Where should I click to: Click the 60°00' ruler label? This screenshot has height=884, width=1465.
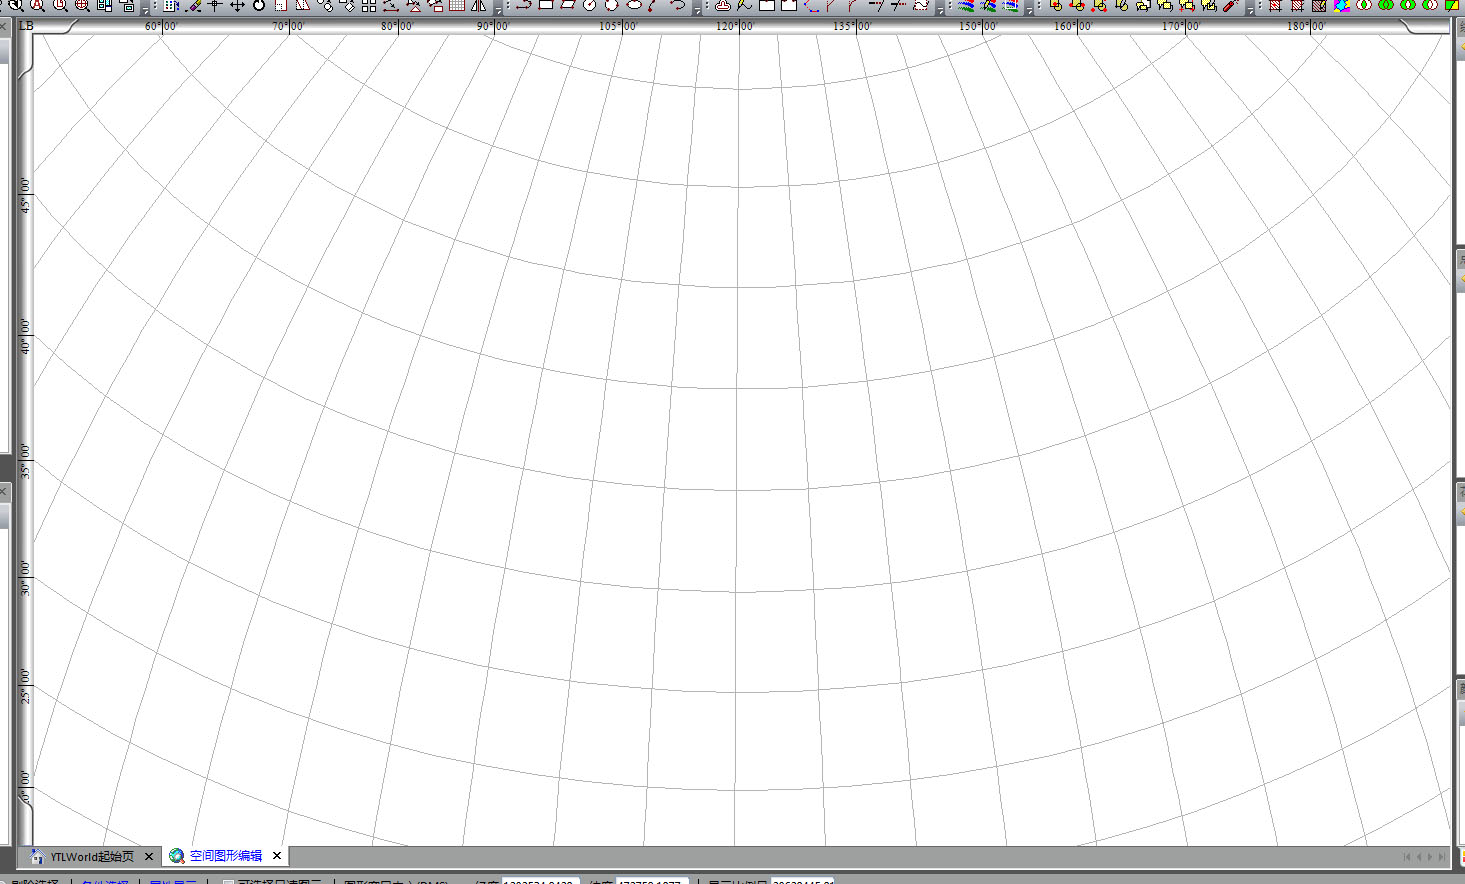pos(161,26)
